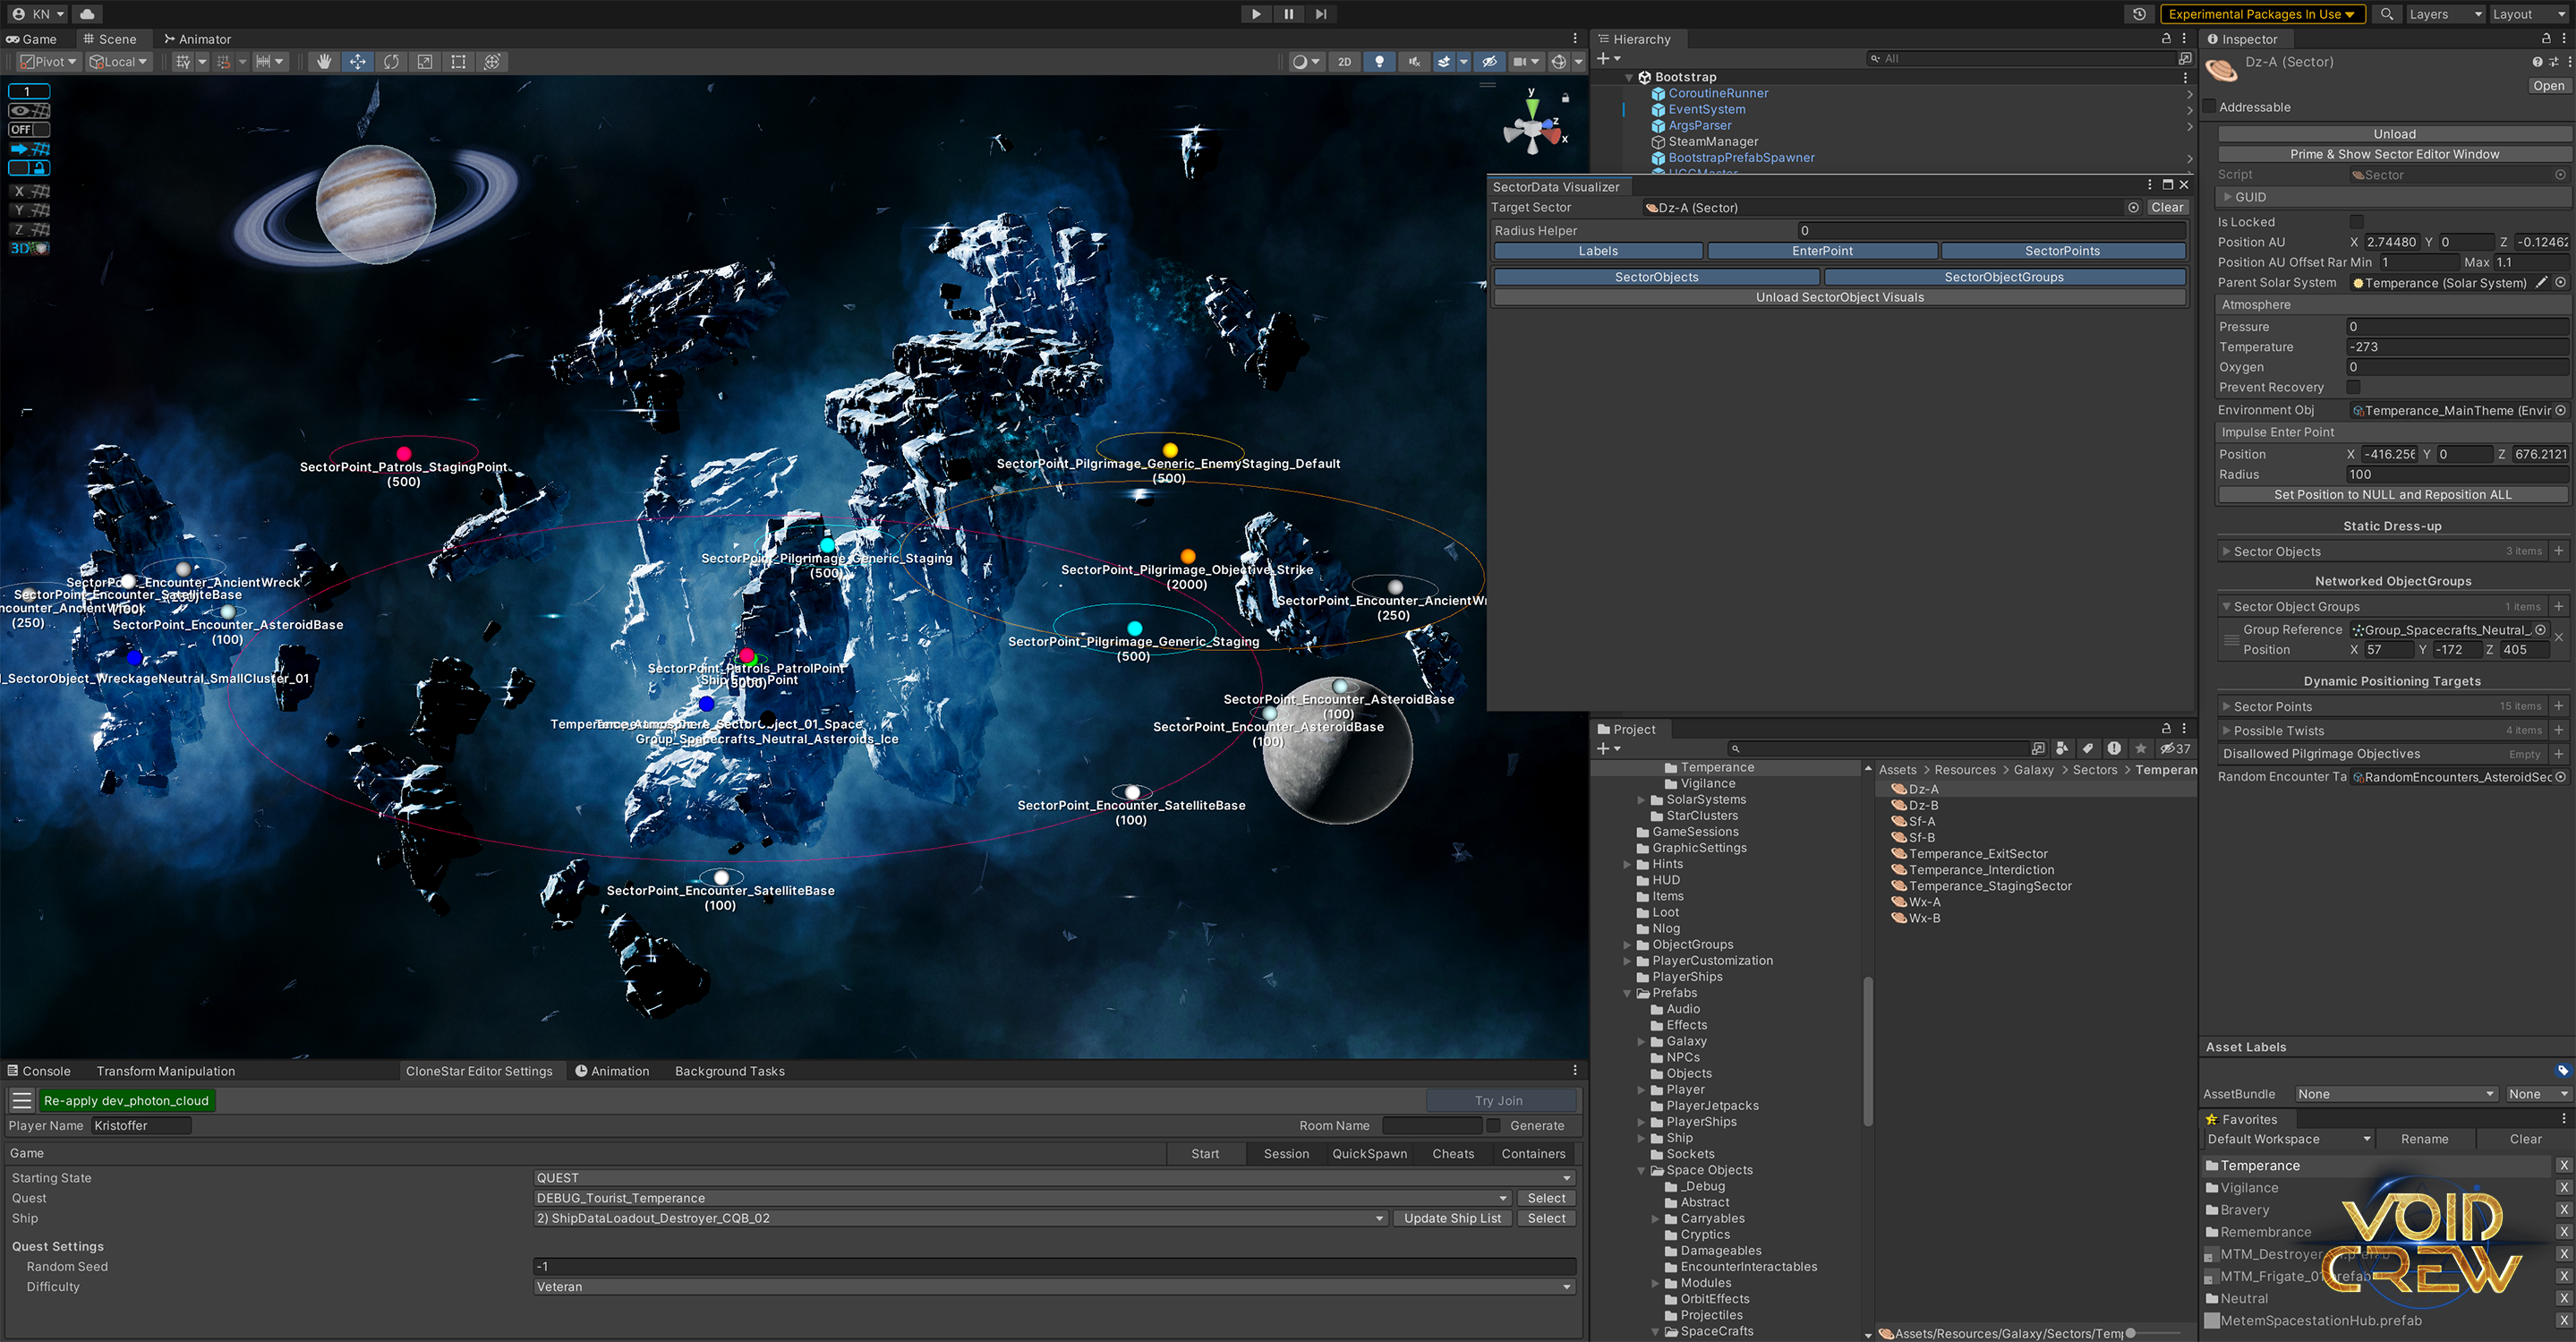2576x1342 pixels.
Task: Select the Scale tool
Action: 425,62
